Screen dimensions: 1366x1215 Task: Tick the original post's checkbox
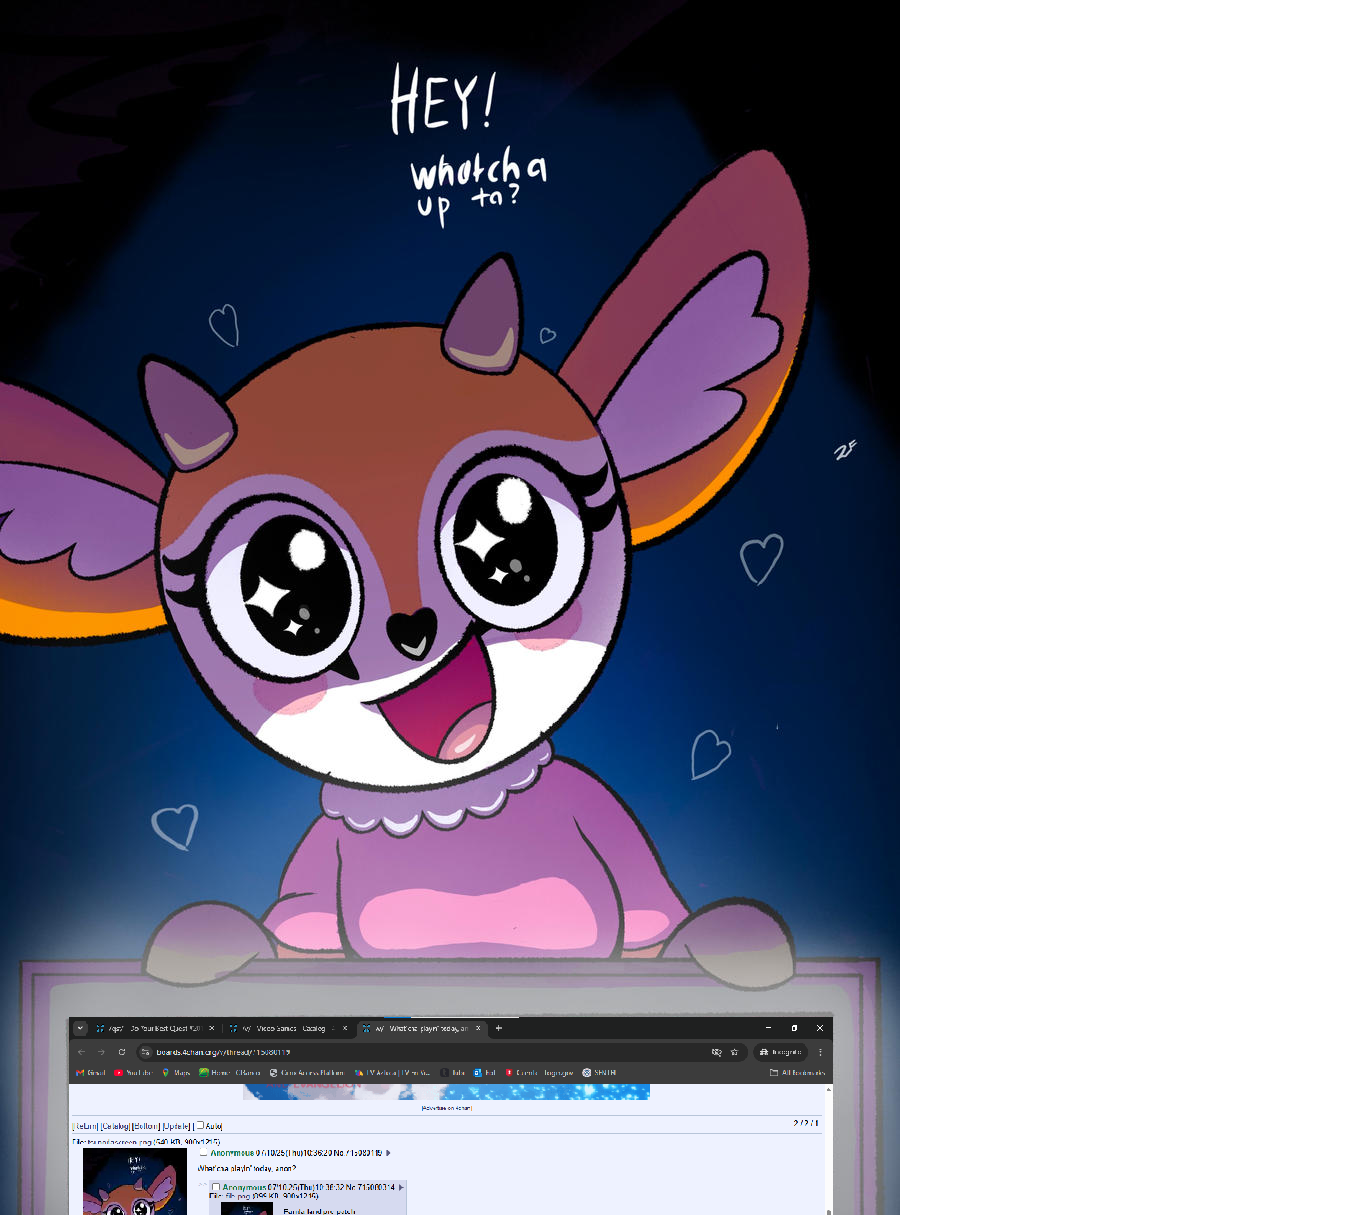(x=204, y=1153)
